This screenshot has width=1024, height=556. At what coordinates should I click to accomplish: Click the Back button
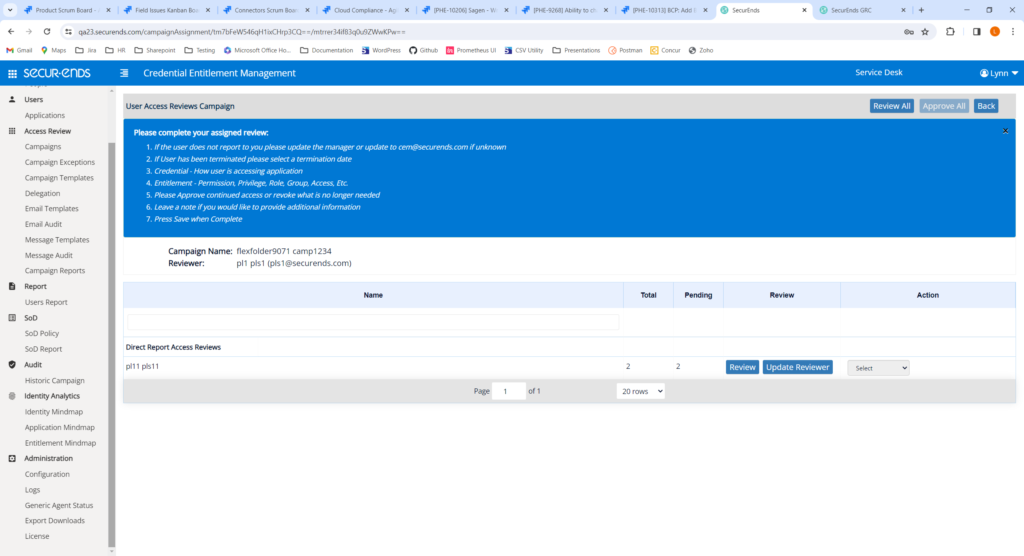click(985, 106)
